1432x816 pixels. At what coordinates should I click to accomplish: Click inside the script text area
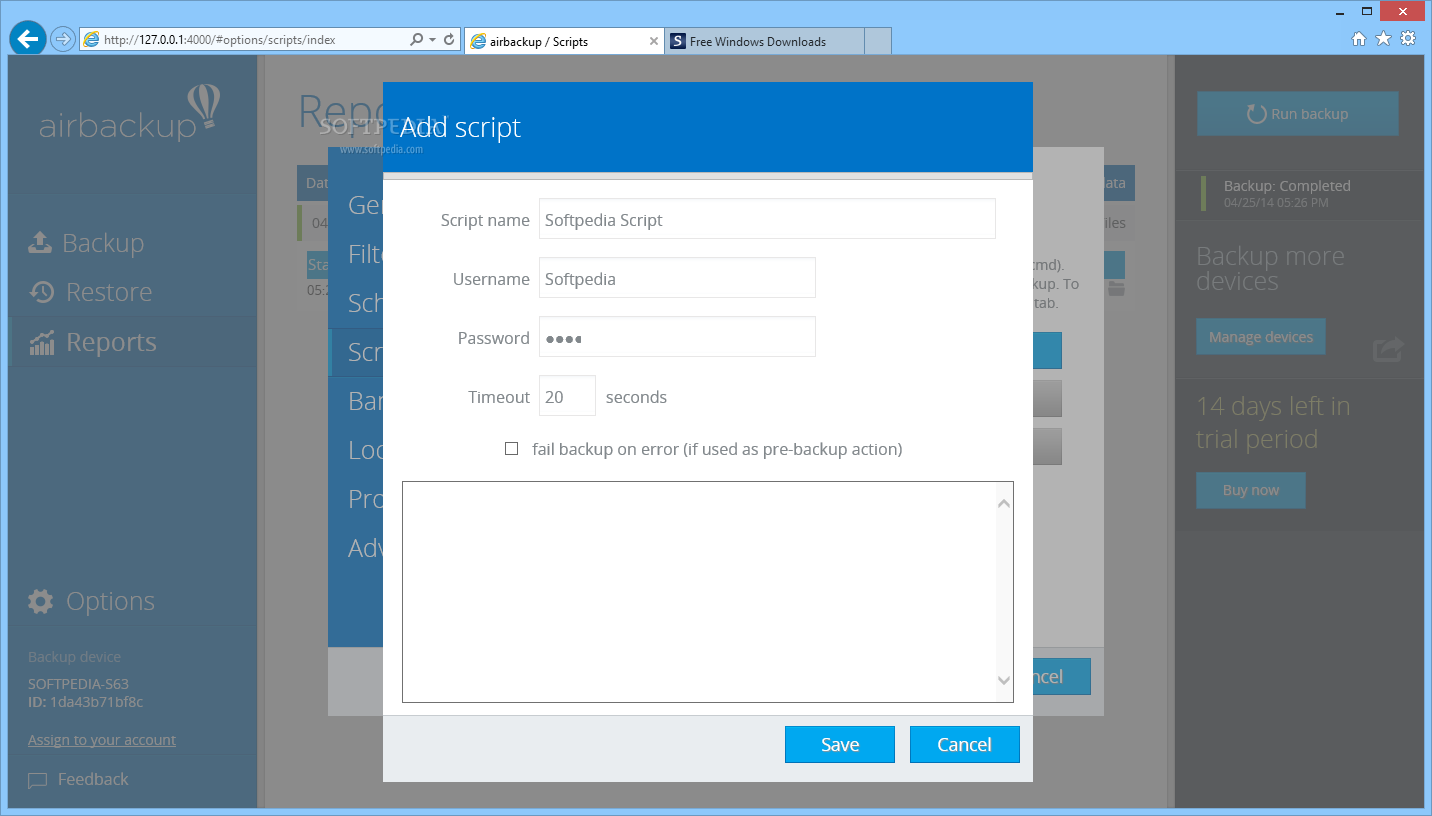699,592
